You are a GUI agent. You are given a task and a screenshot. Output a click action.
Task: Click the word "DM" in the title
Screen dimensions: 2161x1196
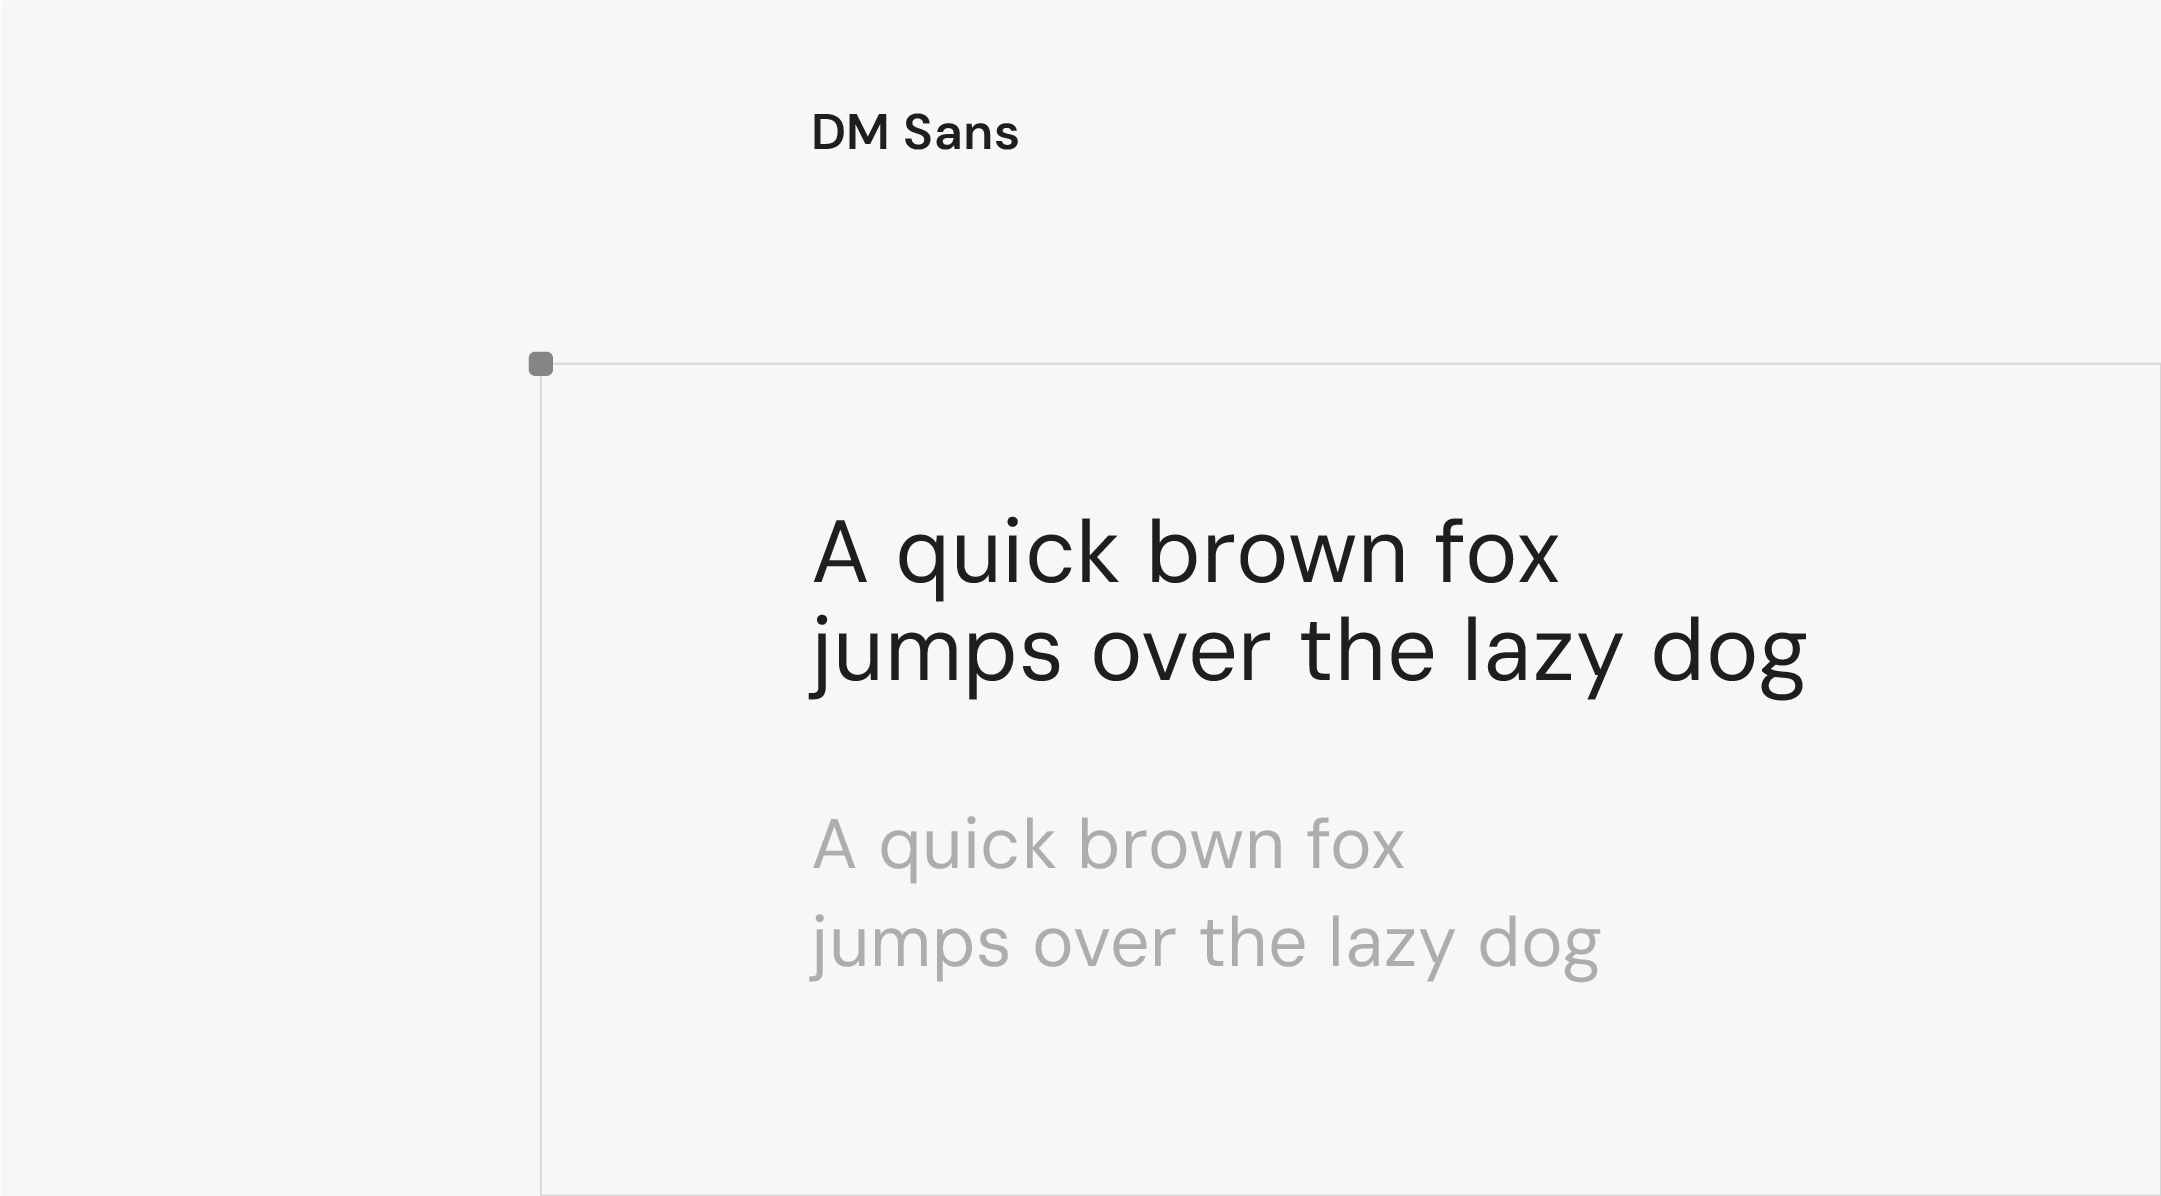pos(850,133)
